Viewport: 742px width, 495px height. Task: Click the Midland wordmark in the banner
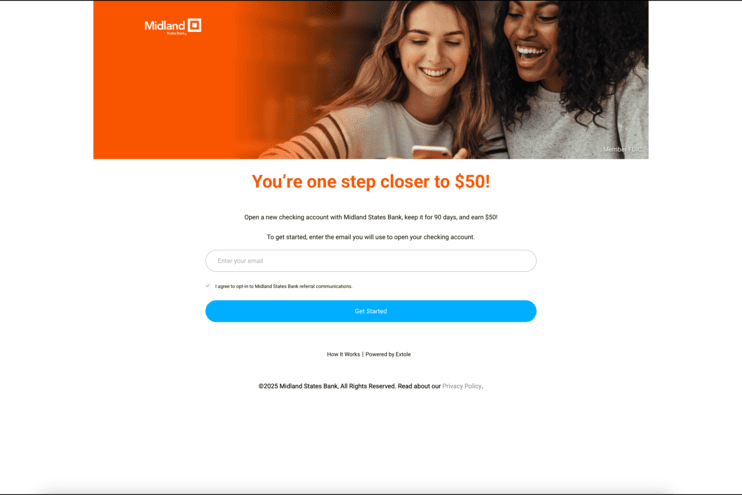point(165,26)
